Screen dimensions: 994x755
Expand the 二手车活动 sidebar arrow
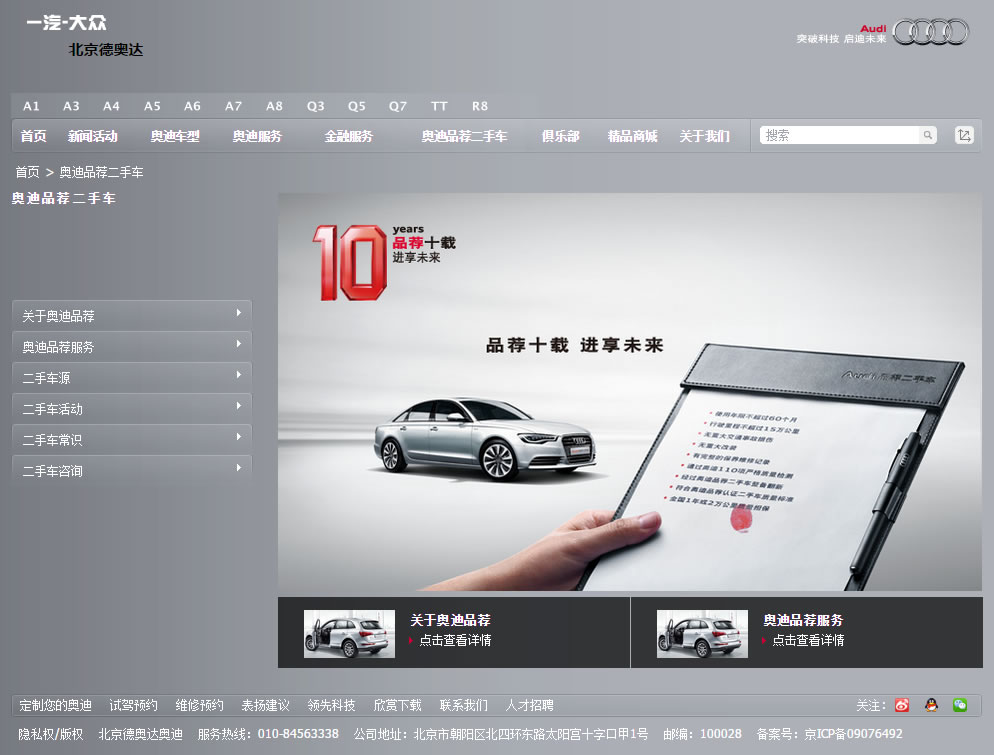click(x=238, y=406)
